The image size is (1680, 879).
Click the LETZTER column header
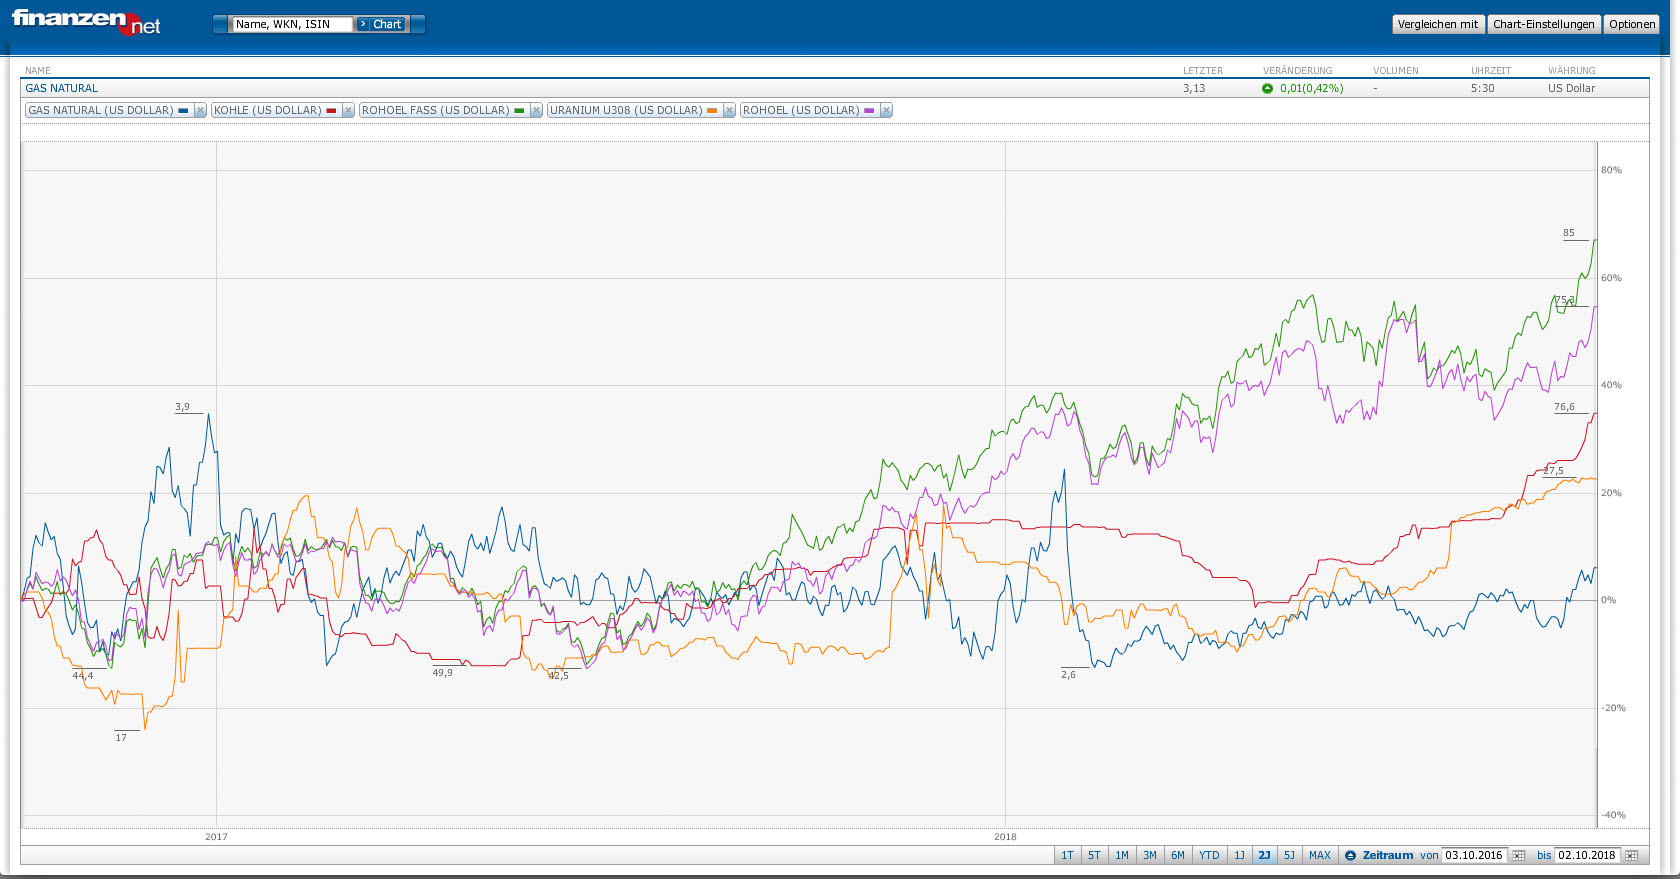tap(1203, 71)
